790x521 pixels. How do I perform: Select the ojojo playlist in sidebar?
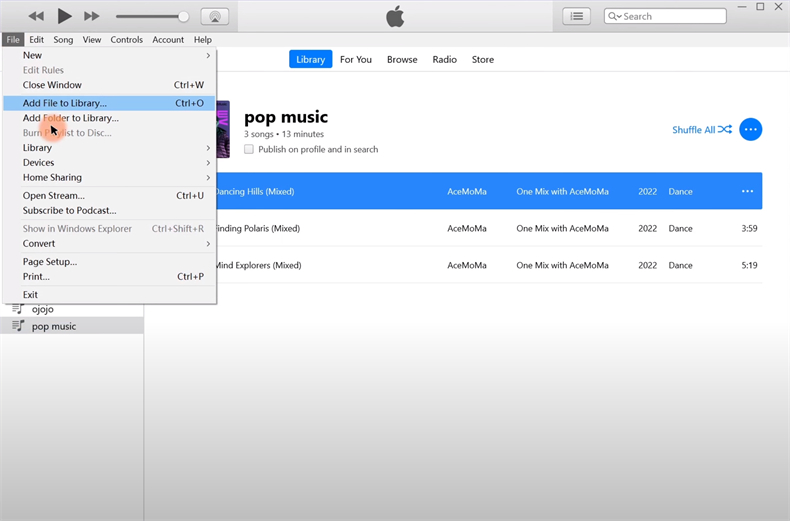tap(72, 309)
